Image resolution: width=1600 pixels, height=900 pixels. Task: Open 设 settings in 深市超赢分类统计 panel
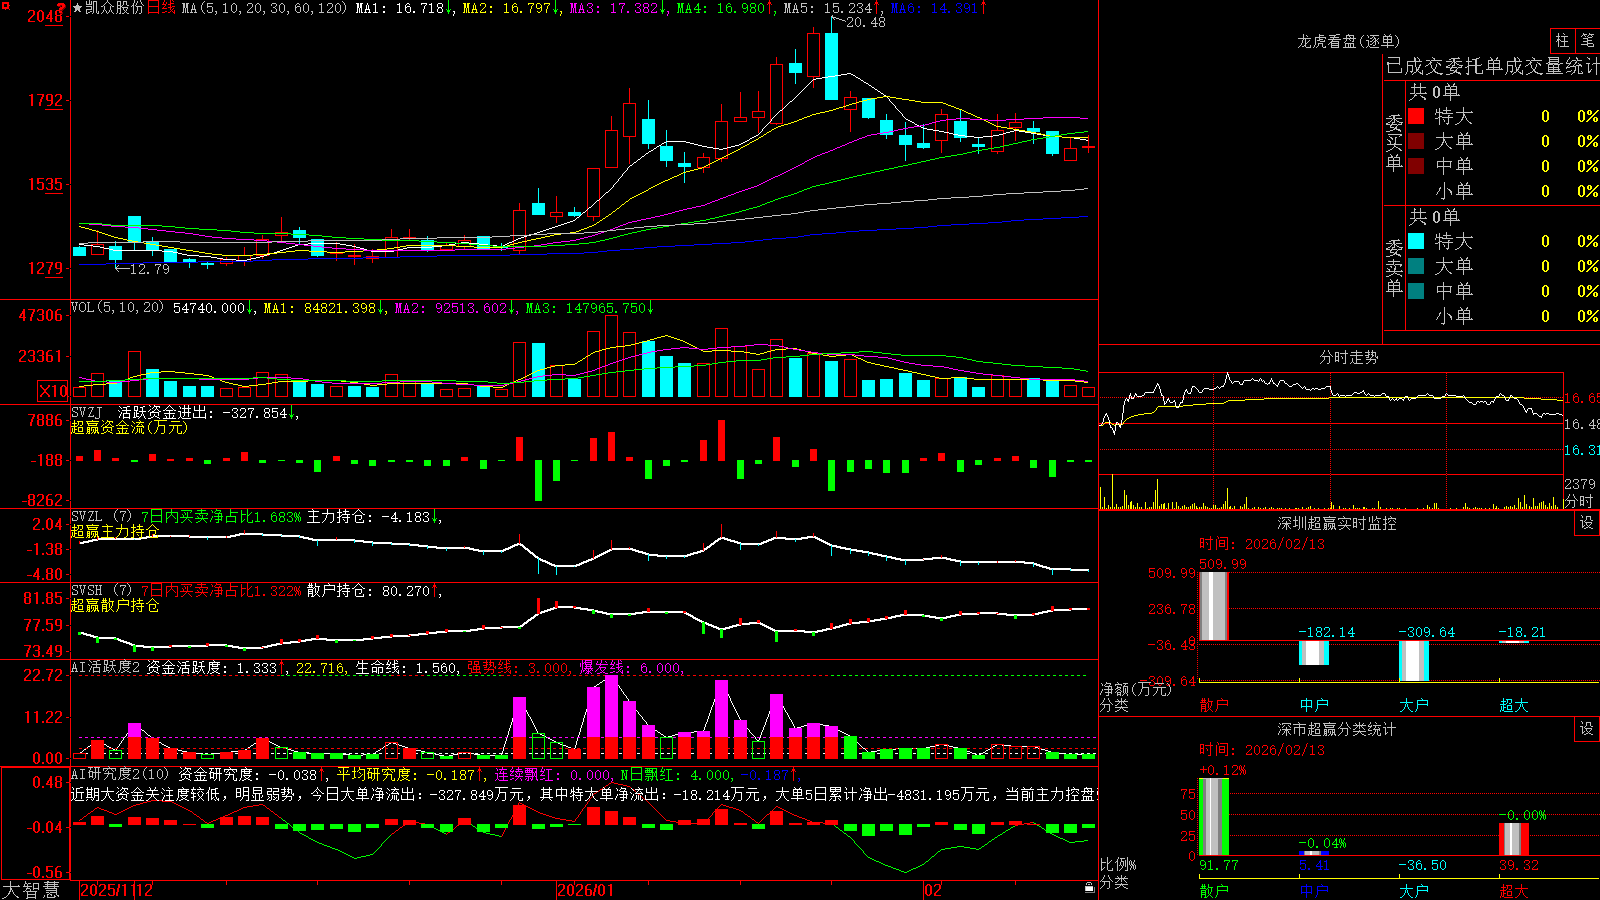click(x=1587, y=729)
